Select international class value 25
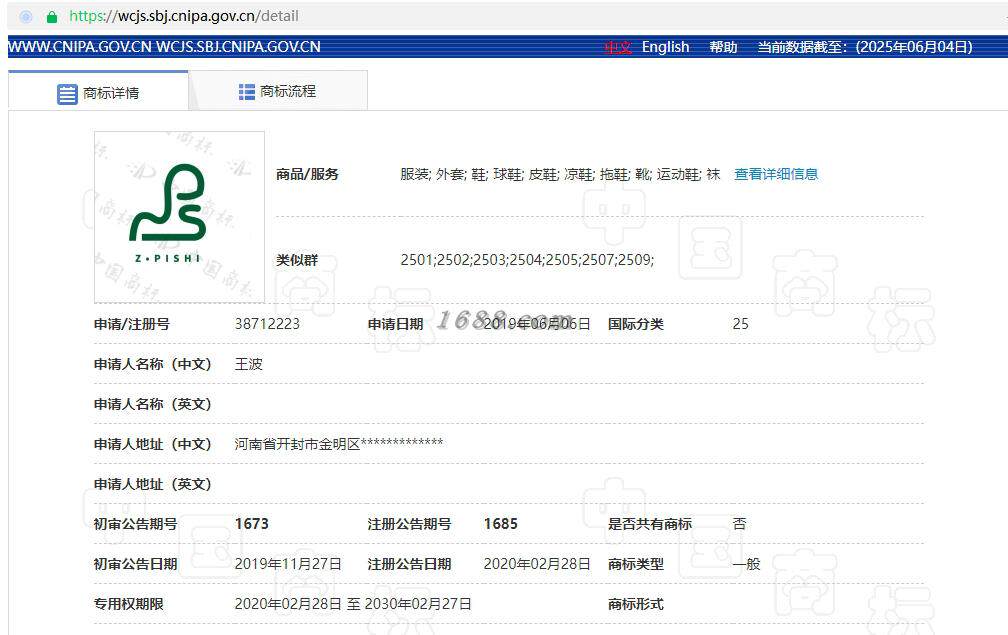This screenshot has width=1008, height=635. pos(741,324)
